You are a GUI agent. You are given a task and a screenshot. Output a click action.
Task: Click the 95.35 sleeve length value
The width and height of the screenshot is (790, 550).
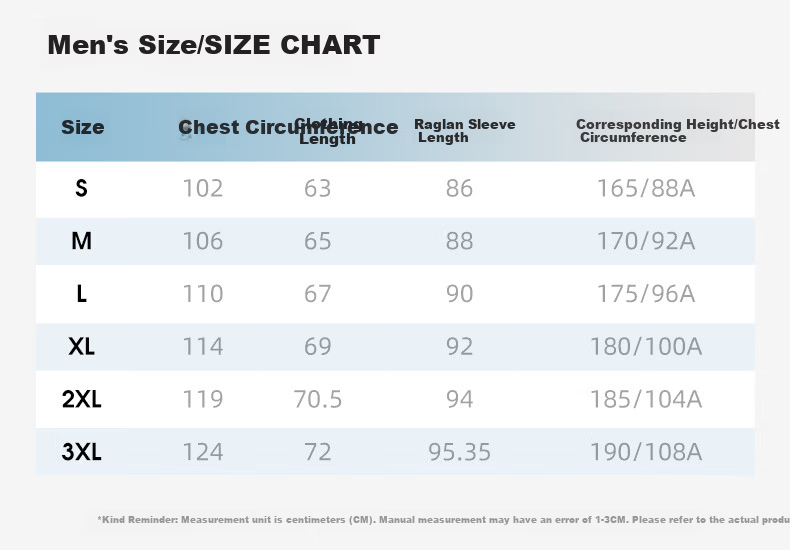point(459,452)
